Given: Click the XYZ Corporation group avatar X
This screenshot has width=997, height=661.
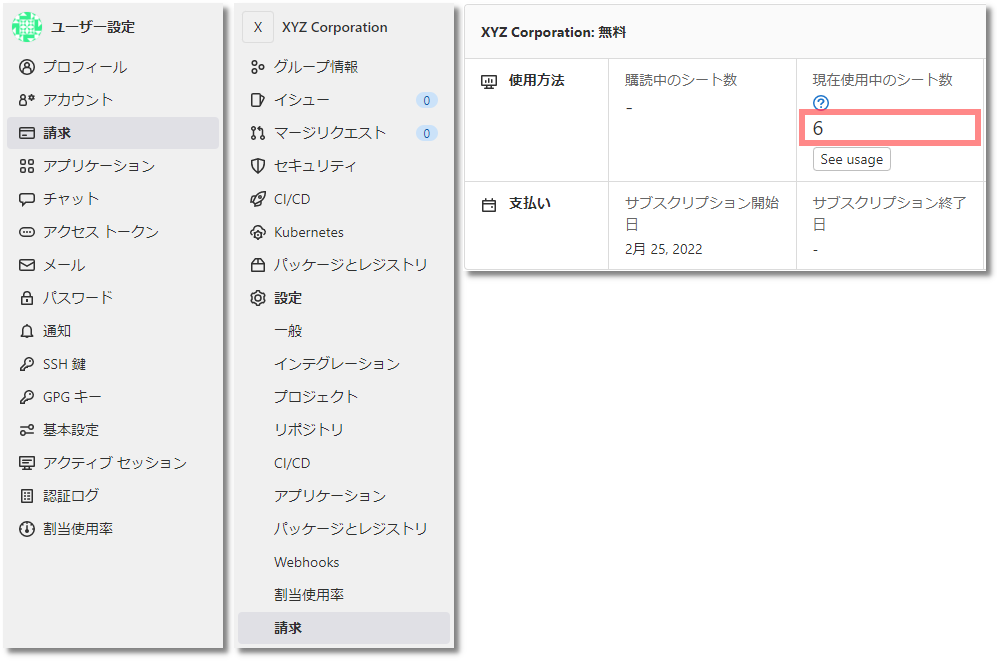Looking at the screenshot, I should pos(258,27).
